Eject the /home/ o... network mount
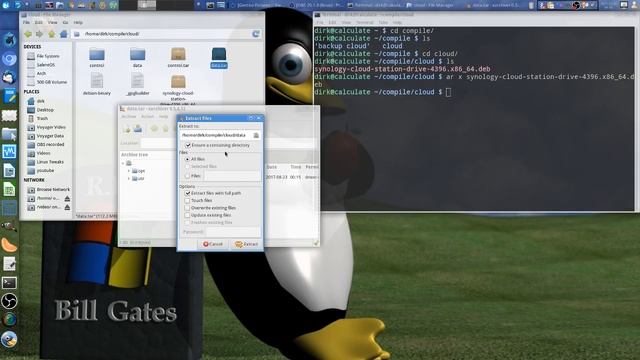 coord(67,198)
